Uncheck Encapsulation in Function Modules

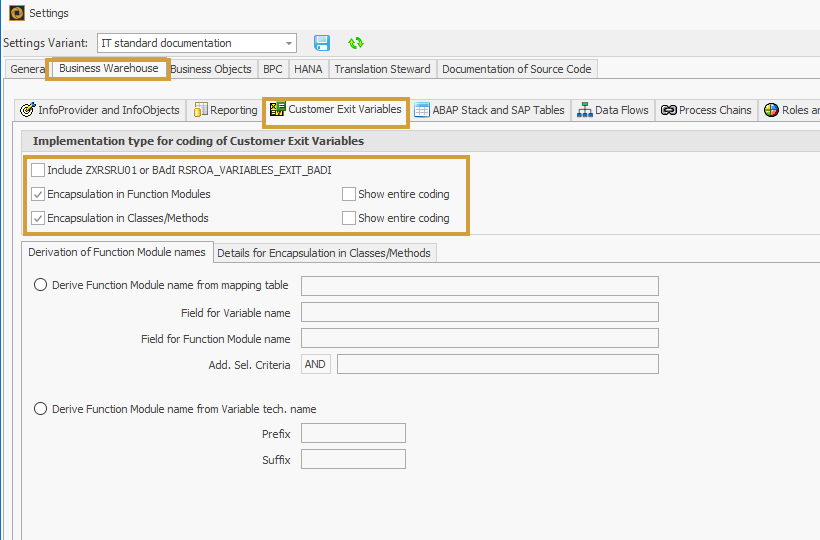[38, 194]
